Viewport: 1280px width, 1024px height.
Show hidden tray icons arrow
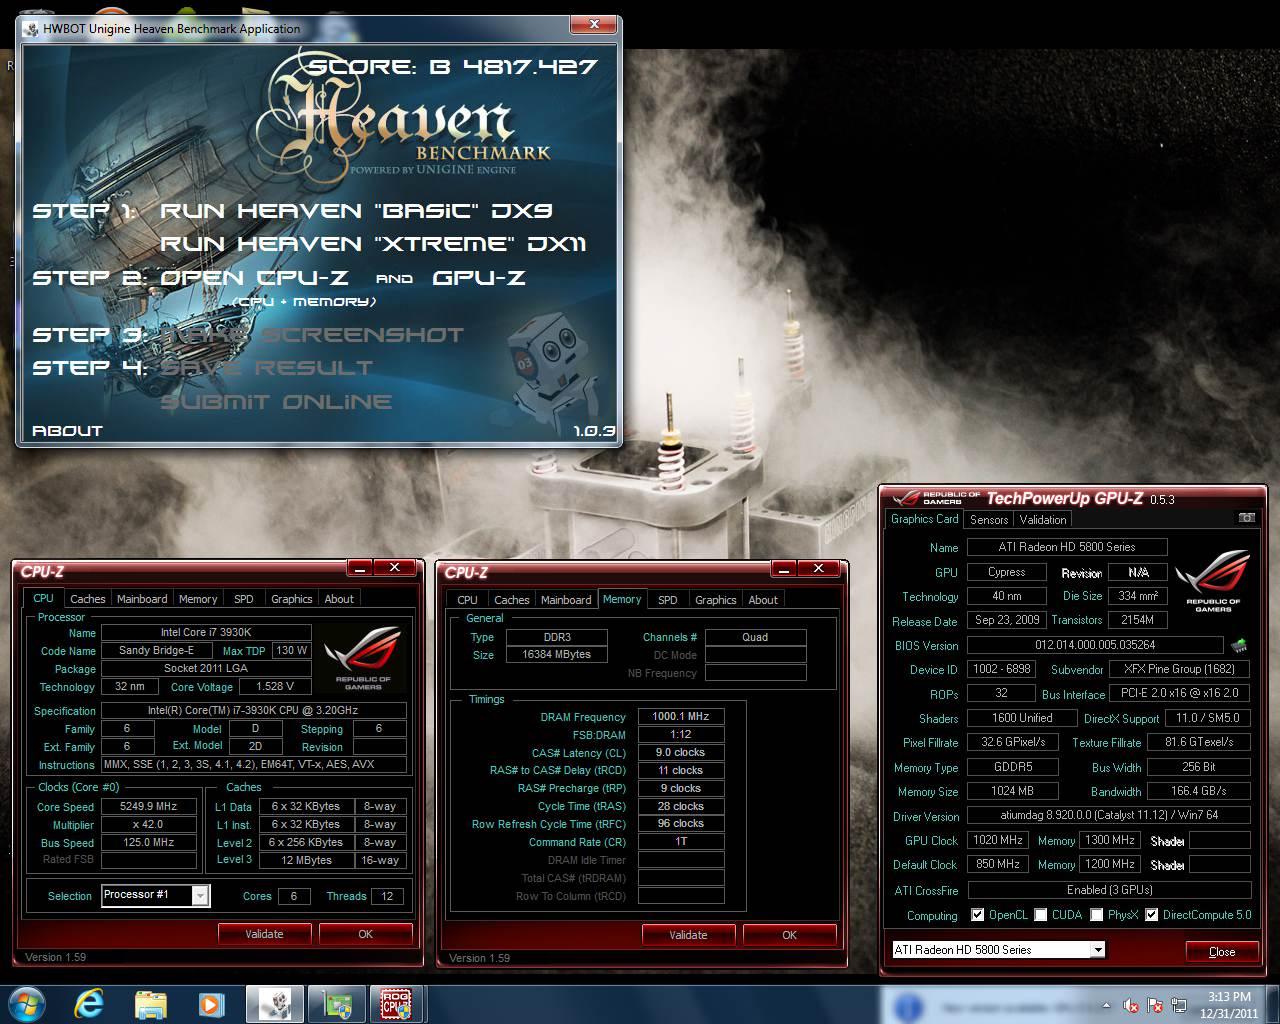point(1107,1005)
